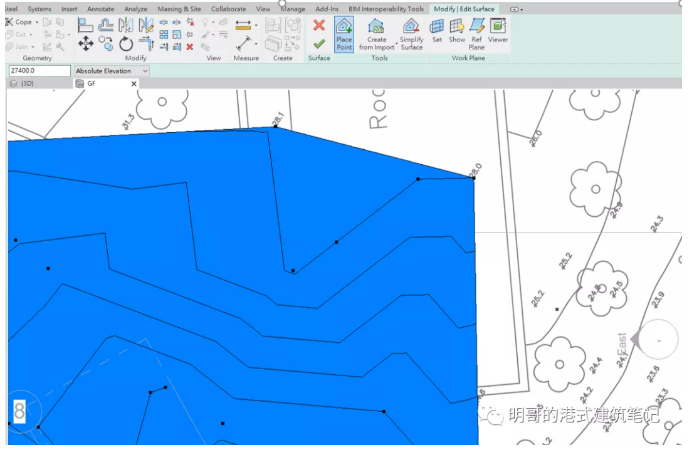Image resolution: width=690 pixels, height=452 pixels.
Task: Select the Rotate tool
Action: click(x=126, y=44)
